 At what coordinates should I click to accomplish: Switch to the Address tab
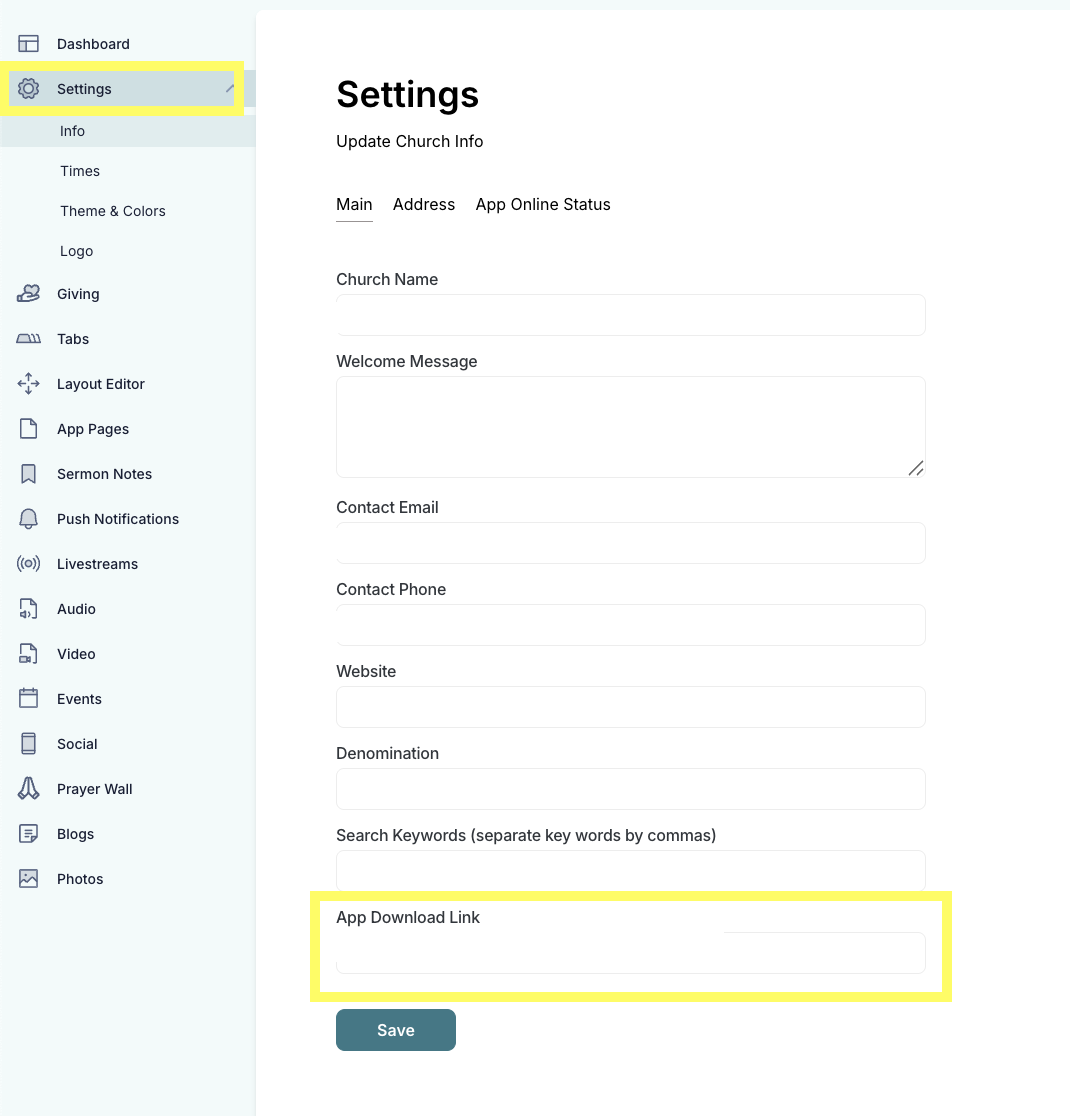[x=424, y=204]
